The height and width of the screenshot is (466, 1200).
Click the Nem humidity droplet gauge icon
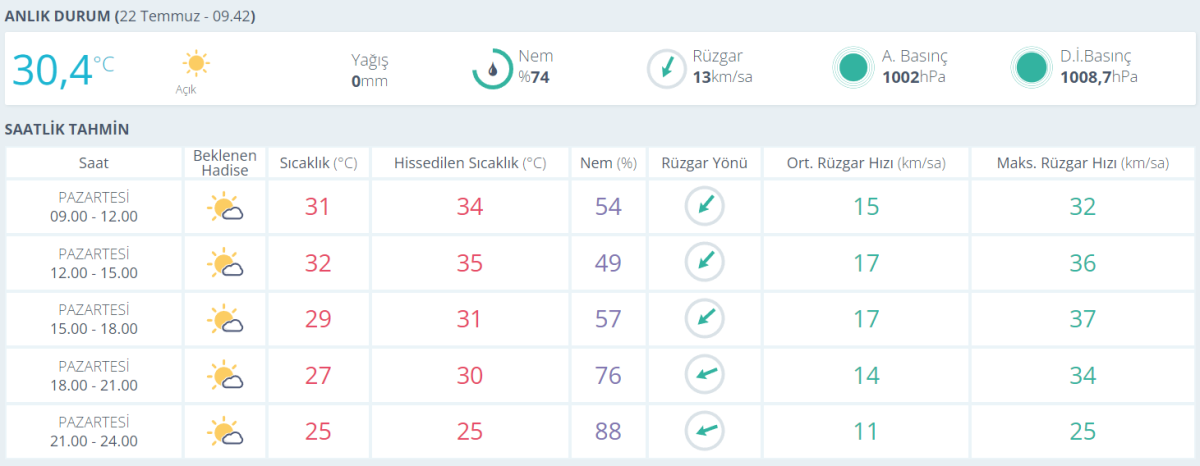[x=492, y=68]
